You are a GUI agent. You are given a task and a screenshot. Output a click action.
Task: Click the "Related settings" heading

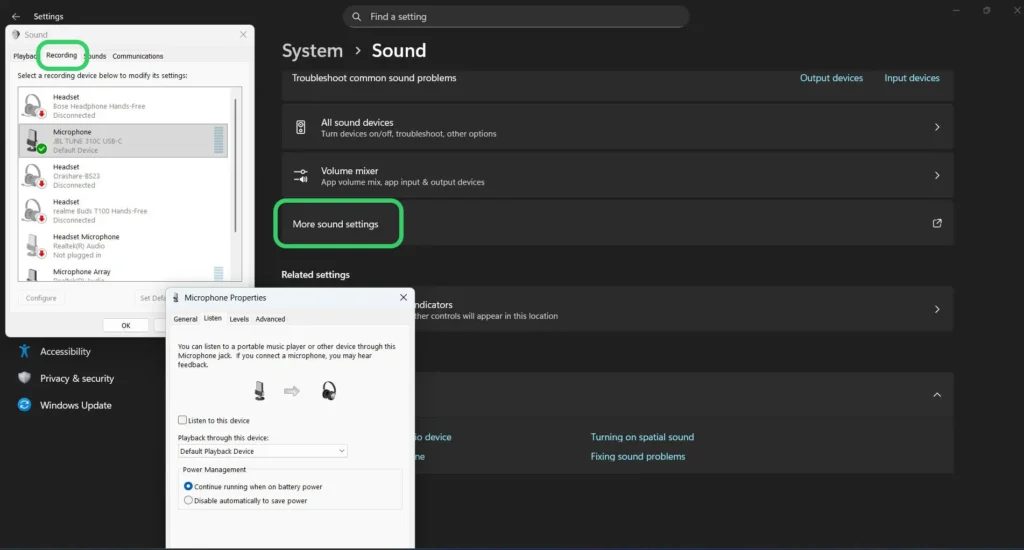[x=315, y=274]
